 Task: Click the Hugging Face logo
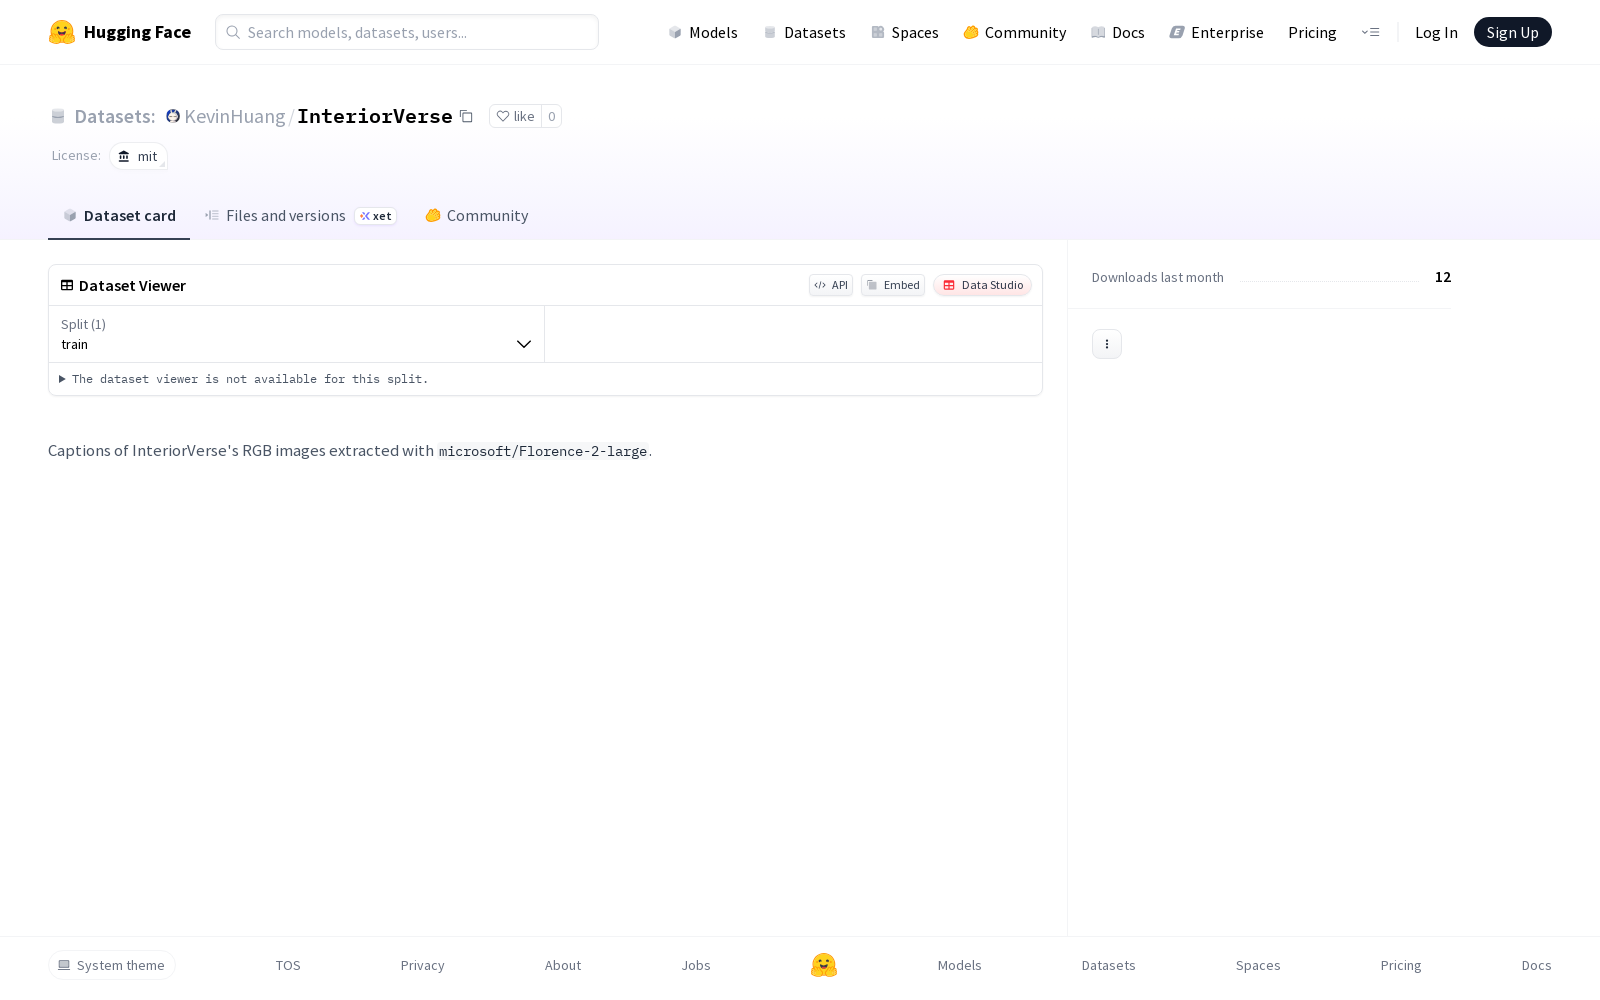pos(119,32)
